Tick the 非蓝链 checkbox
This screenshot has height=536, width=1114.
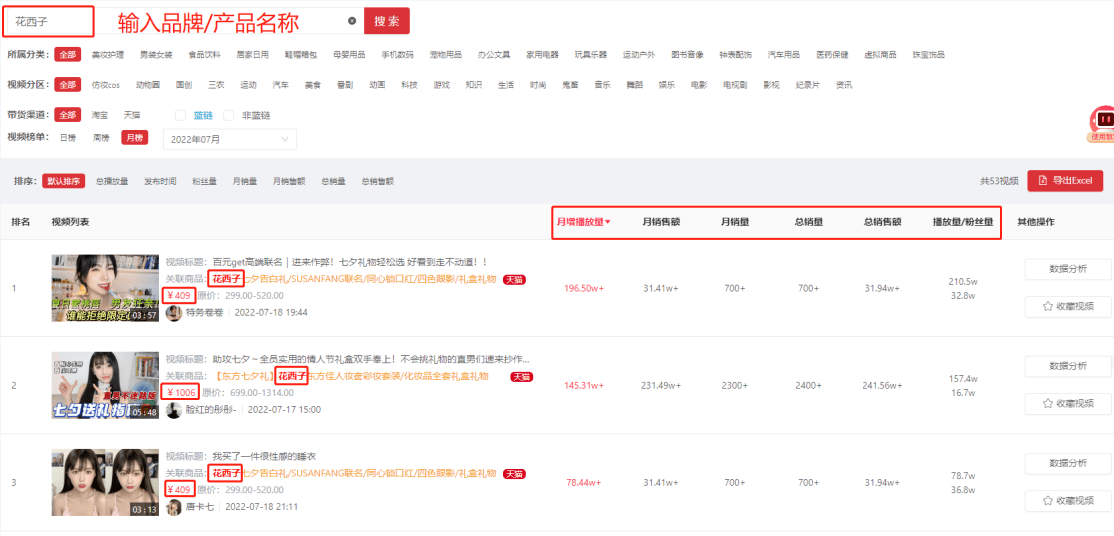pyautogui.click(x=229, y=115)
